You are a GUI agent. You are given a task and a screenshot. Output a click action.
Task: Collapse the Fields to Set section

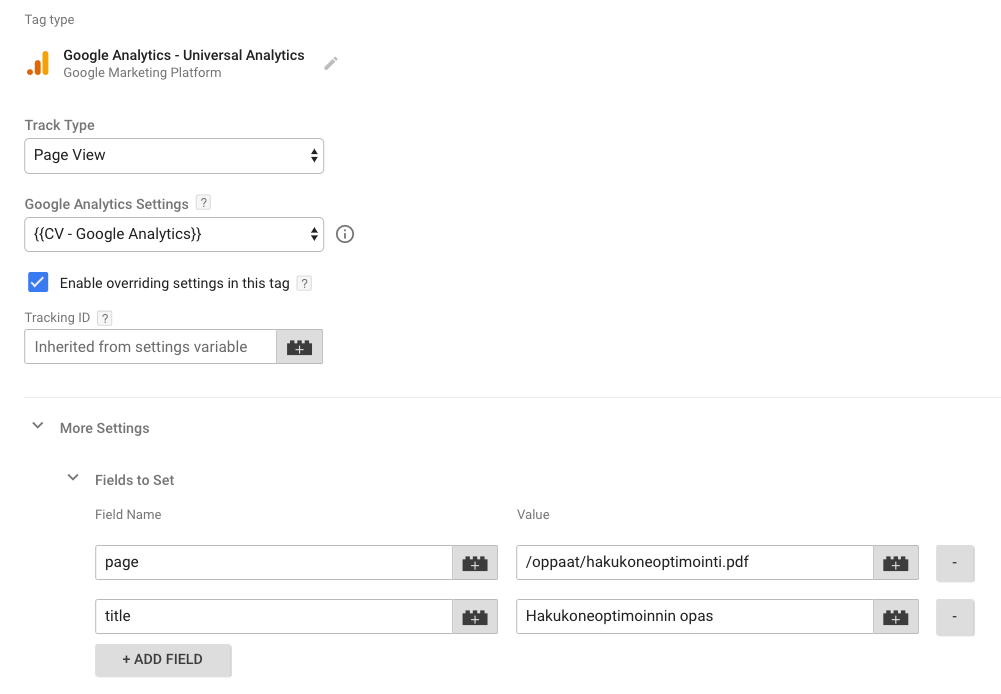click(73, 478)
